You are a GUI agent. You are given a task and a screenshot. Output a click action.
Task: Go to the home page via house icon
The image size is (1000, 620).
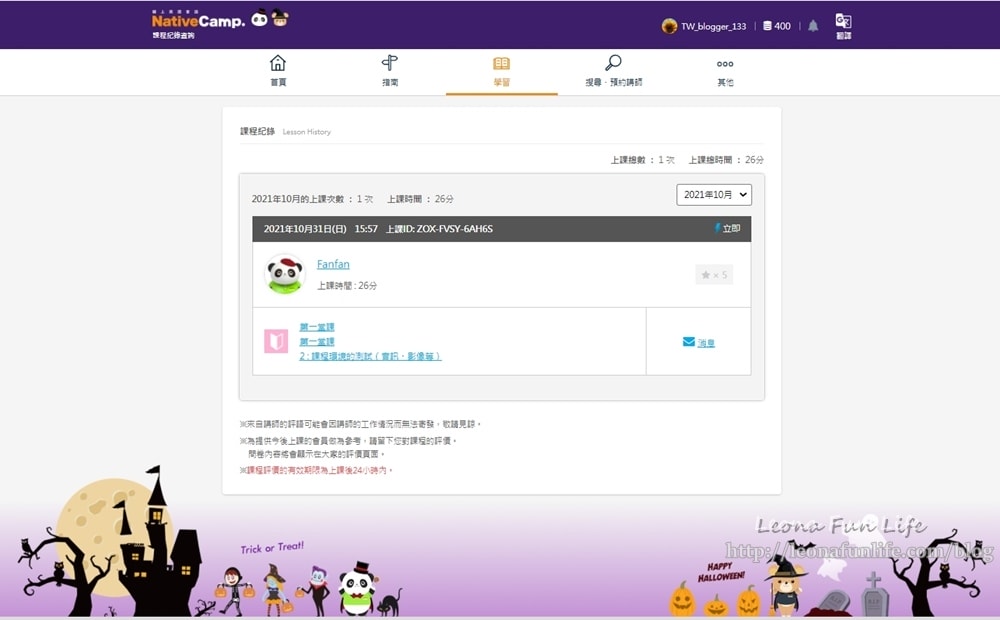click(x=278, y=70)
